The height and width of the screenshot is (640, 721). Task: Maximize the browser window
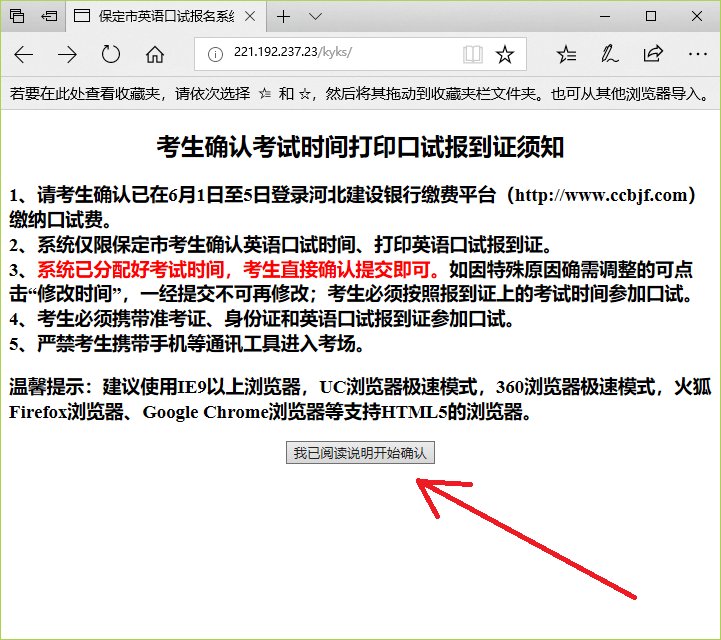point(651,17)
